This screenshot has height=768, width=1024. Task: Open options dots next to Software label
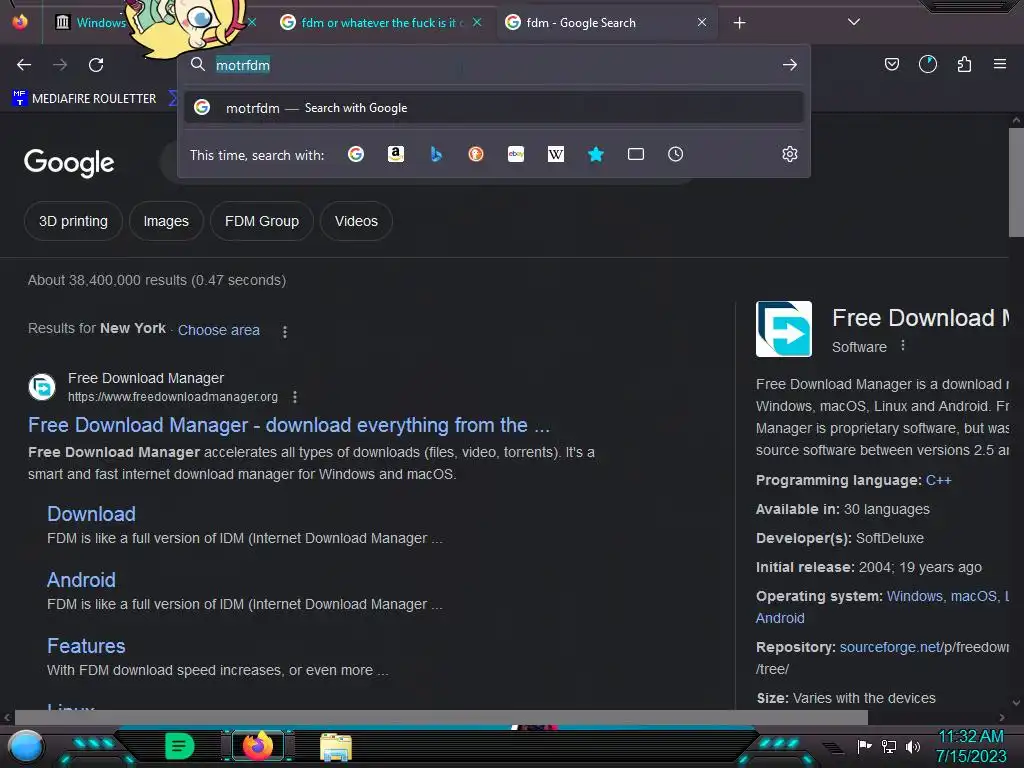click(x=903, y=345)
